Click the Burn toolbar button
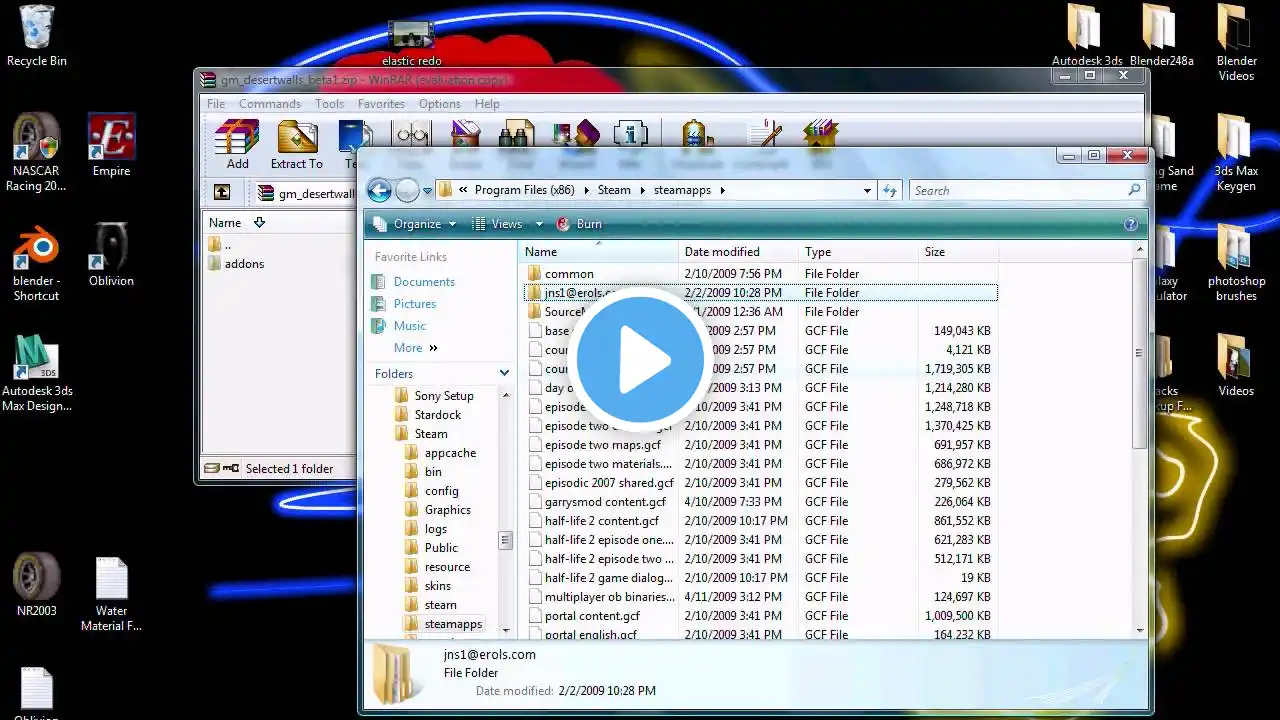 [579, 224]
